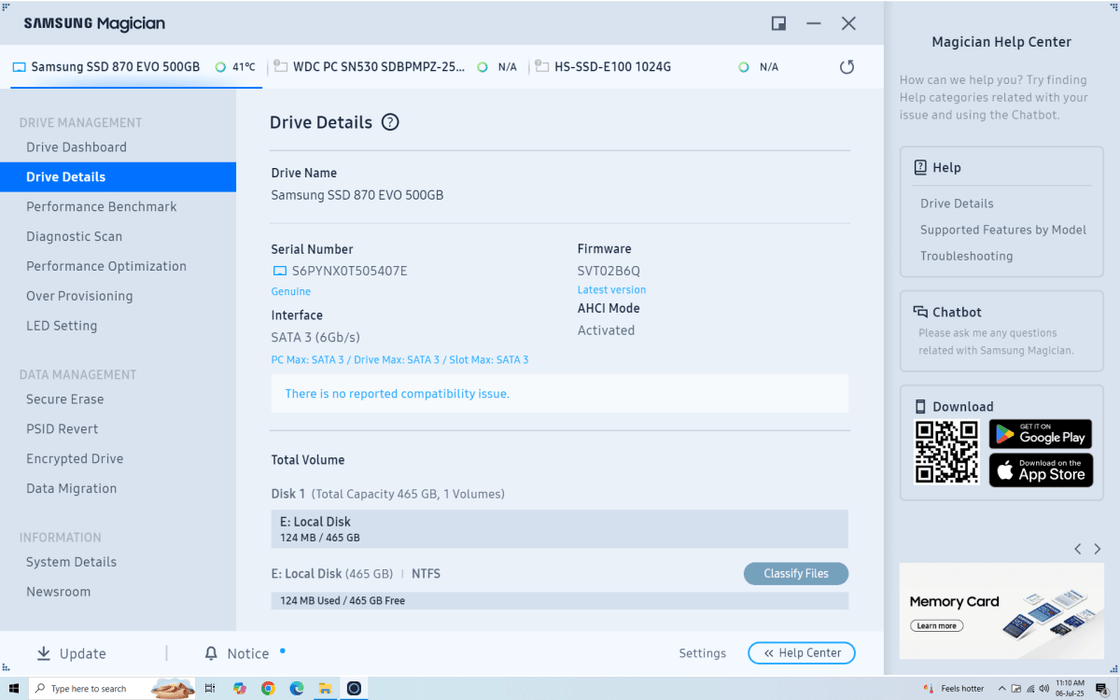The image size is (1120, 700).
Task: Click the Google Play badge
Action: 1040,434
